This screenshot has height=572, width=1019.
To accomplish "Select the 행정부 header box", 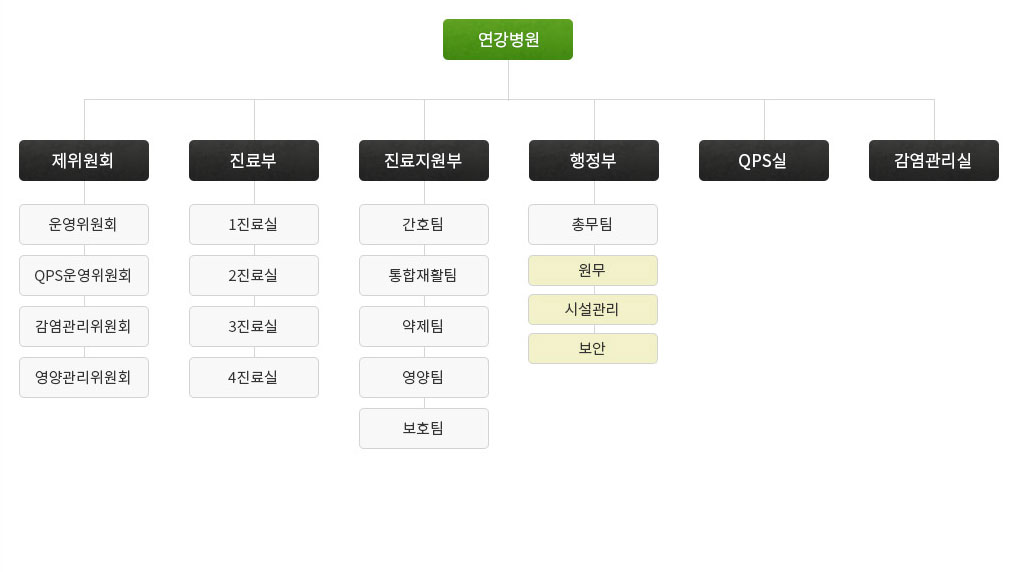I will (x=594, y=161).
